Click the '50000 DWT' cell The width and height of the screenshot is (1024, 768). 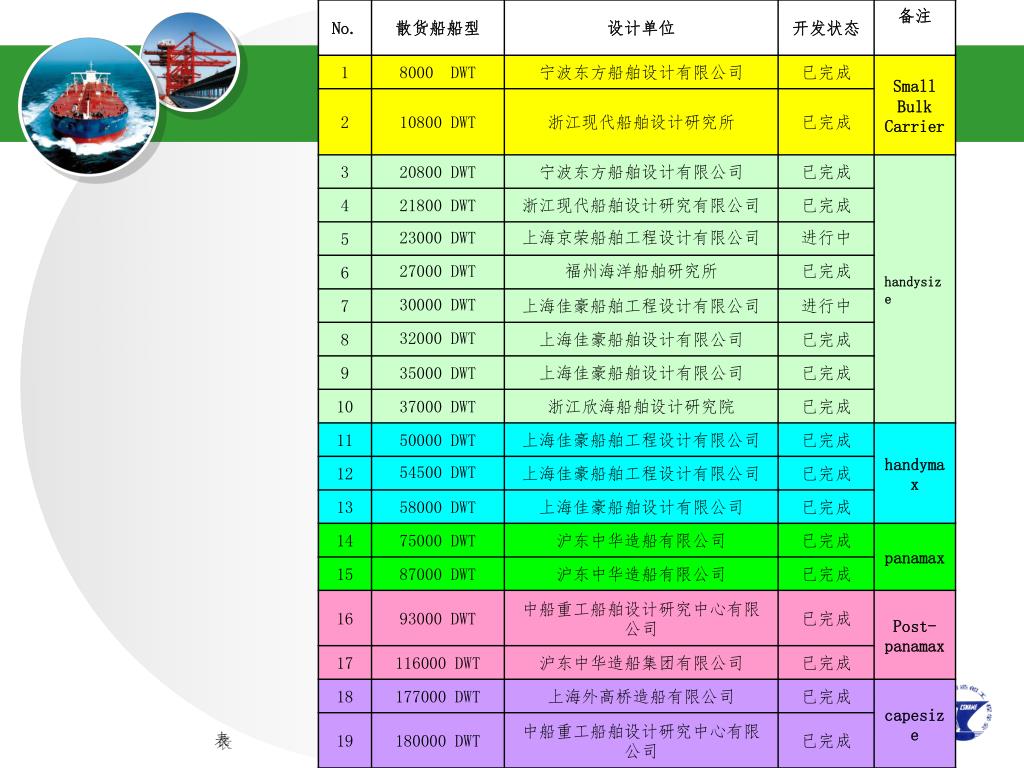coord(438,440)
